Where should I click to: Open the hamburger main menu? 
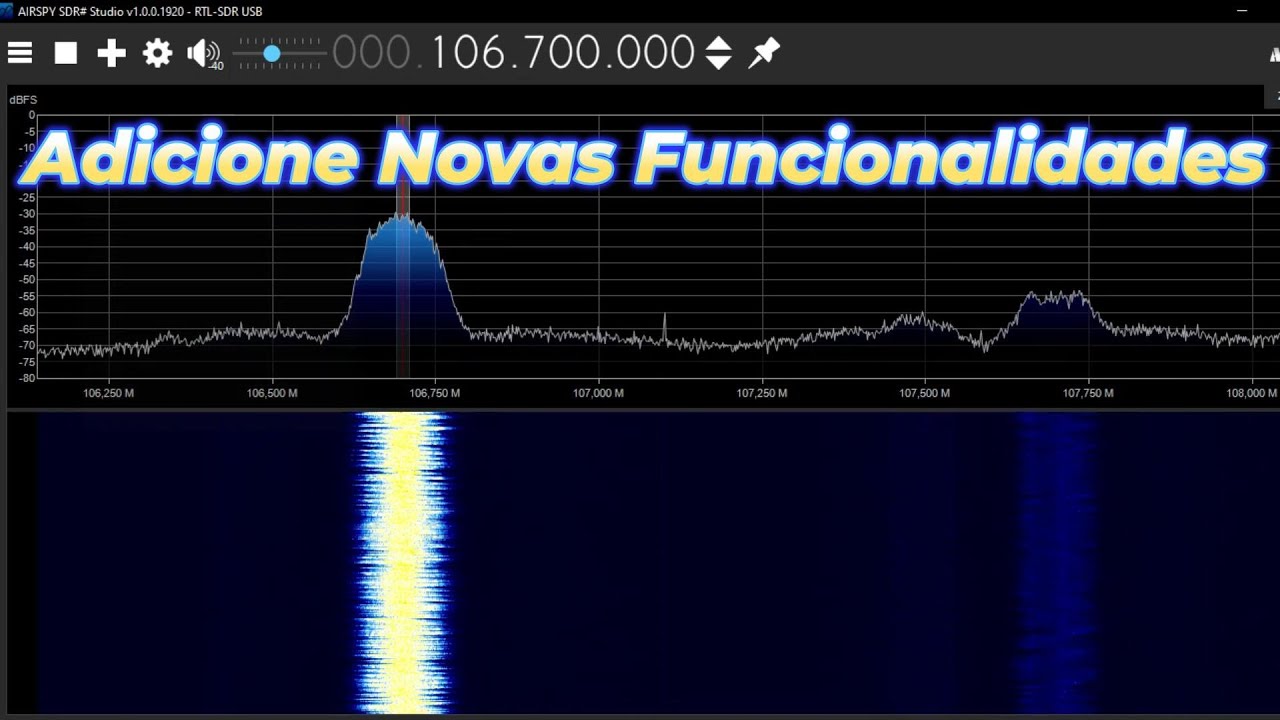point(20,53)
